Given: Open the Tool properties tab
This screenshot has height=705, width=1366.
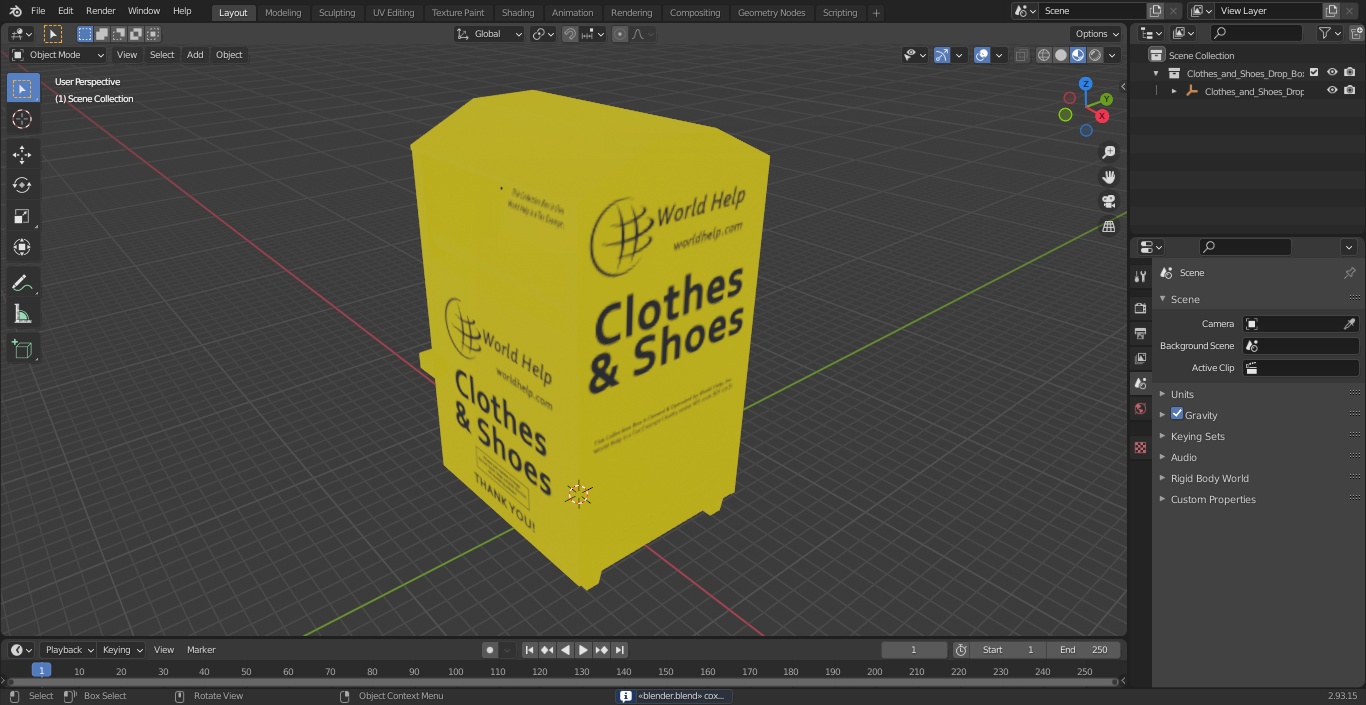Looking at the screenshot, I should (1140, 276).
